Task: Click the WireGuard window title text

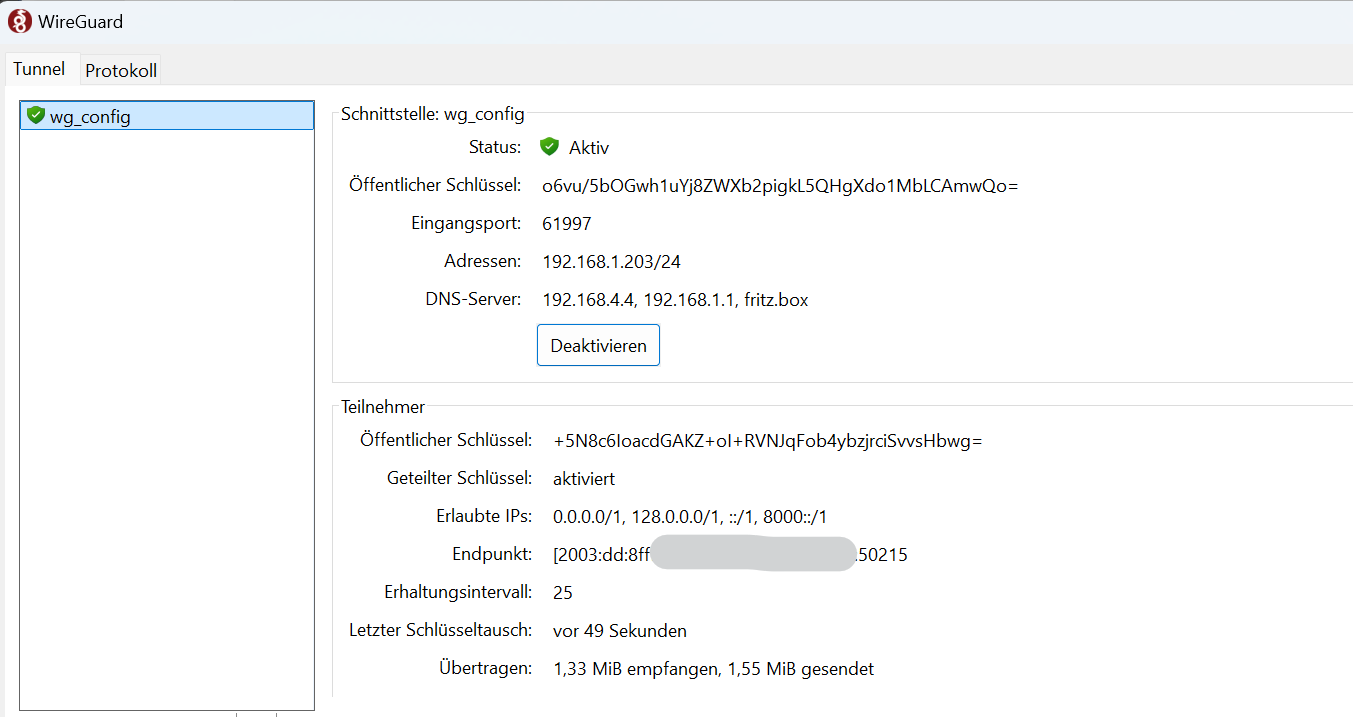Action: click(81, 21)
